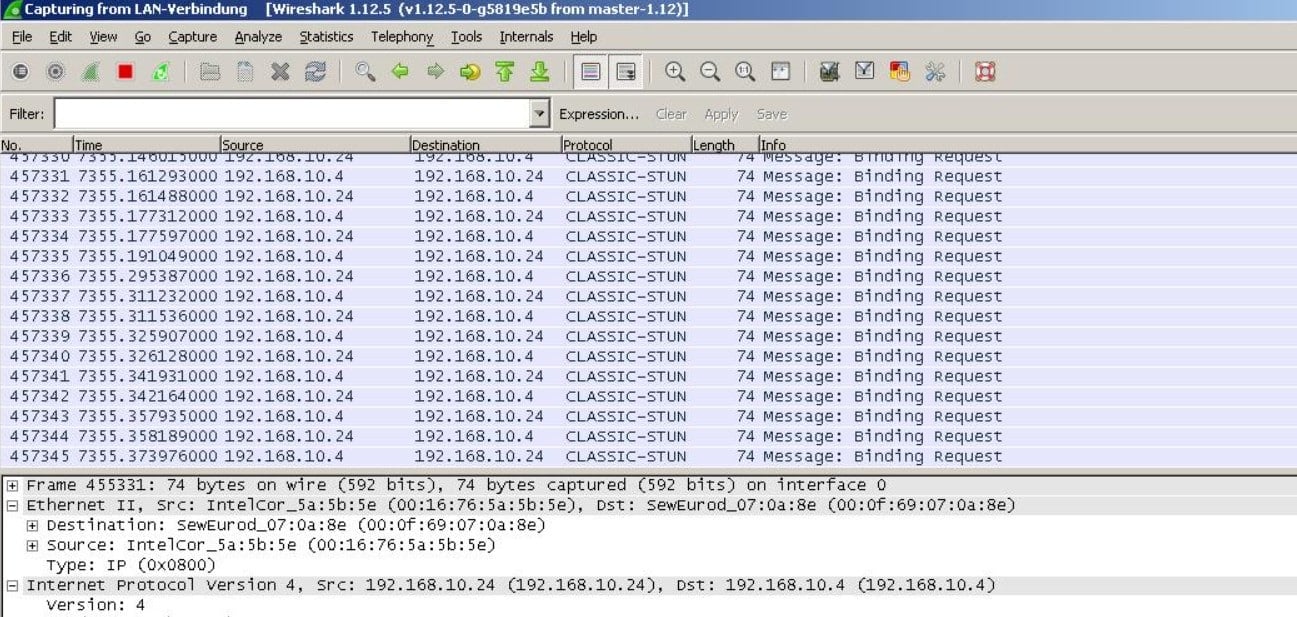Open the Statistics menu
Image resolution: width=1297 pixels, height=617 pixels.
pyautogui.click(x=326, y=37)
